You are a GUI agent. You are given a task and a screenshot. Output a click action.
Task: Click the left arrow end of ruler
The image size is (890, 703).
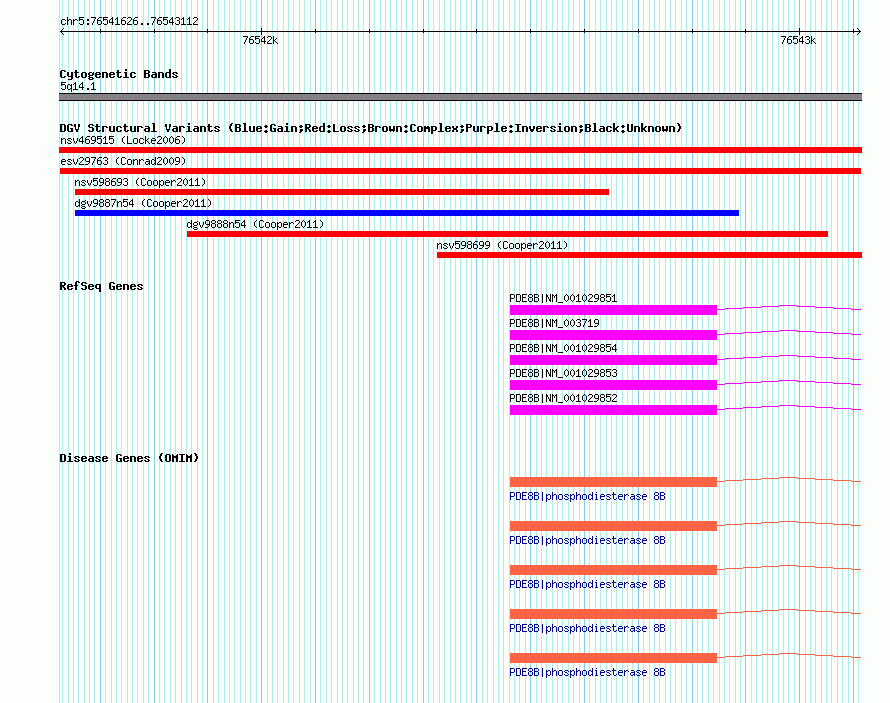coord(62,32)
